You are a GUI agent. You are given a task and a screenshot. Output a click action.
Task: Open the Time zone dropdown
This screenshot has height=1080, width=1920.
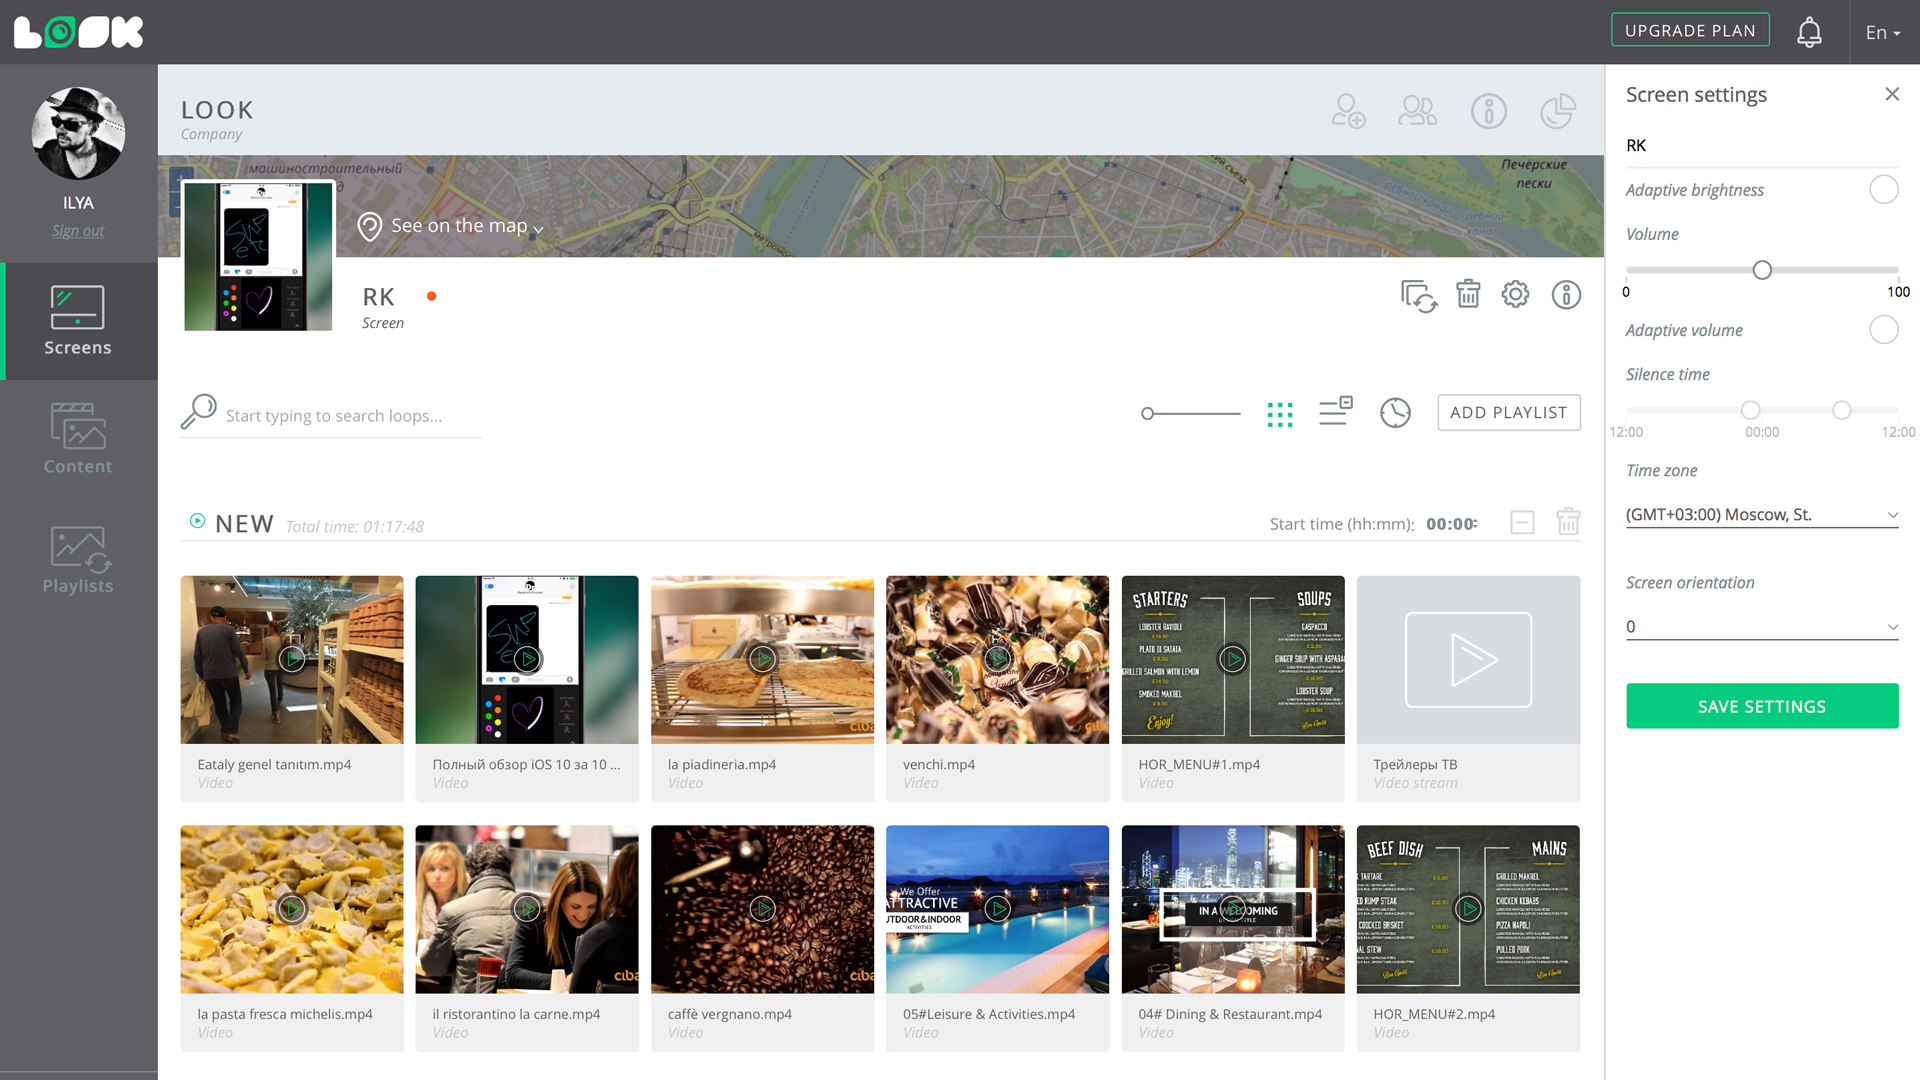tap(1761, 515)
